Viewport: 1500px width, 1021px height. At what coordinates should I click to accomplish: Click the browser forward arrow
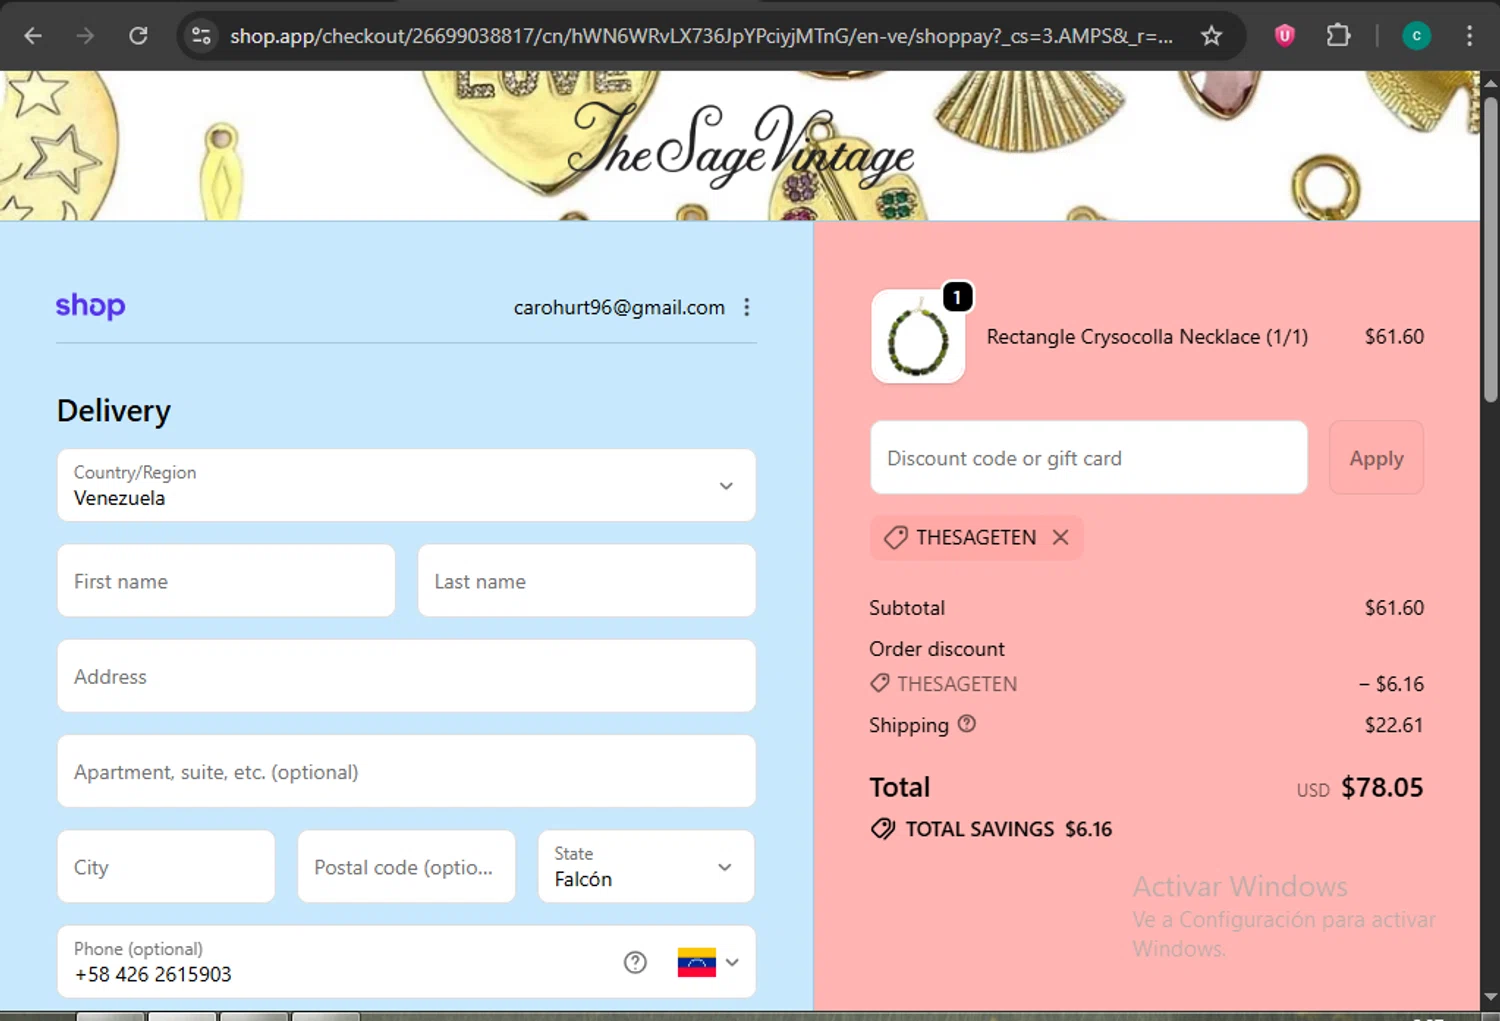click(x=85, y=36)
